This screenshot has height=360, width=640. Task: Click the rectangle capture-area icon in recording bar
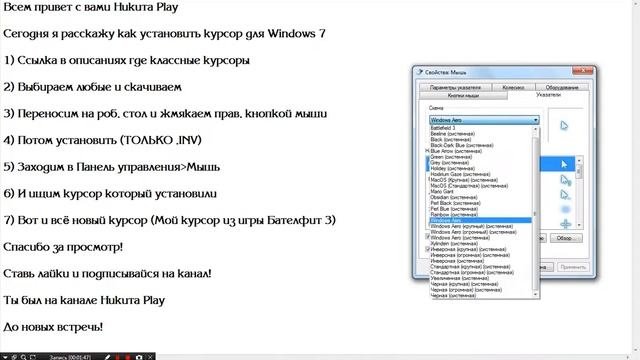(x=33, y=357)
